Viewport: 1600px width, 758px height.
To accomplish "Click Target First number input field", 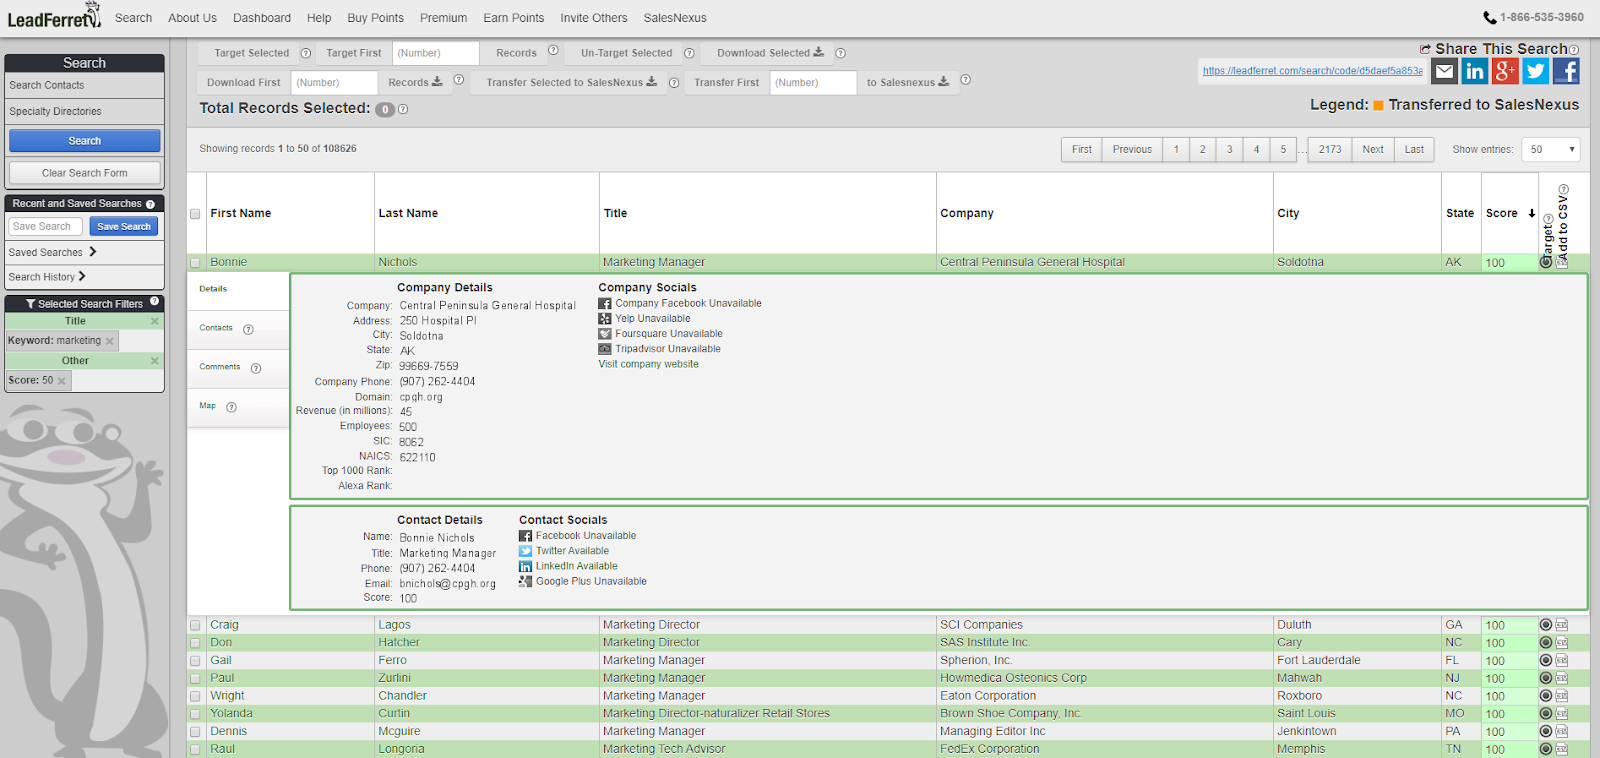I will (436, 53).
